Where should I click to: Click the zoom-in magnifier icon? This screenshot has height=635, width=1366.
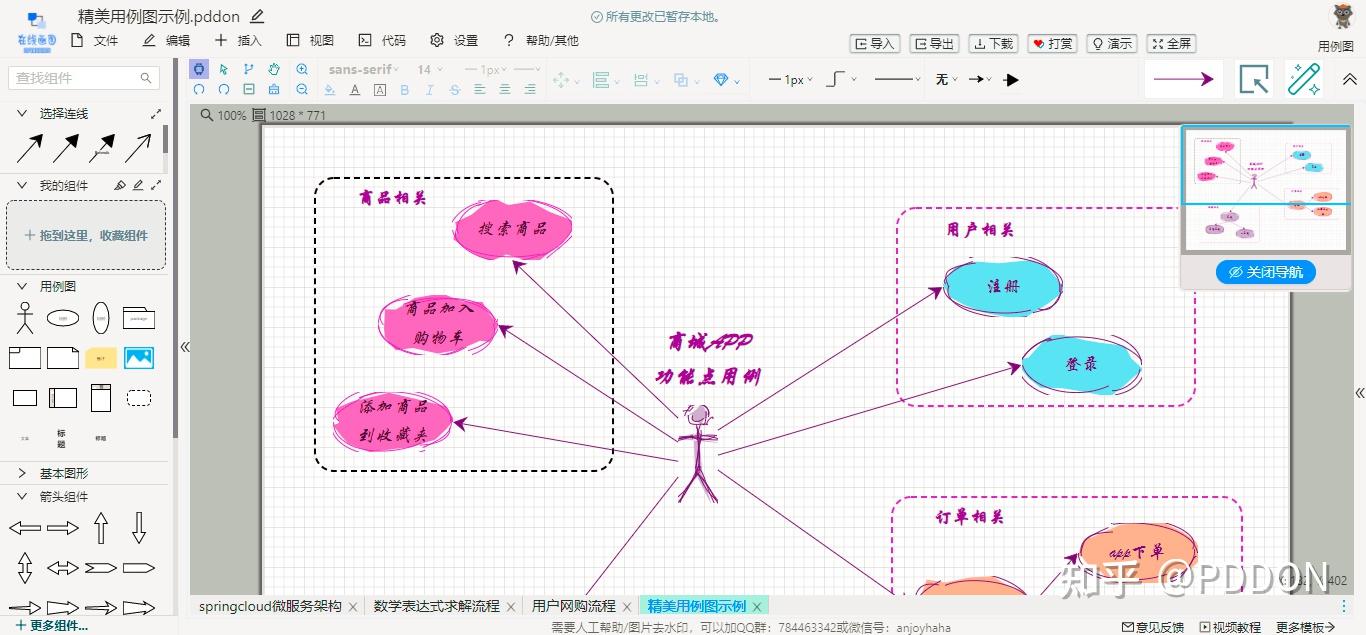[302, 69]
